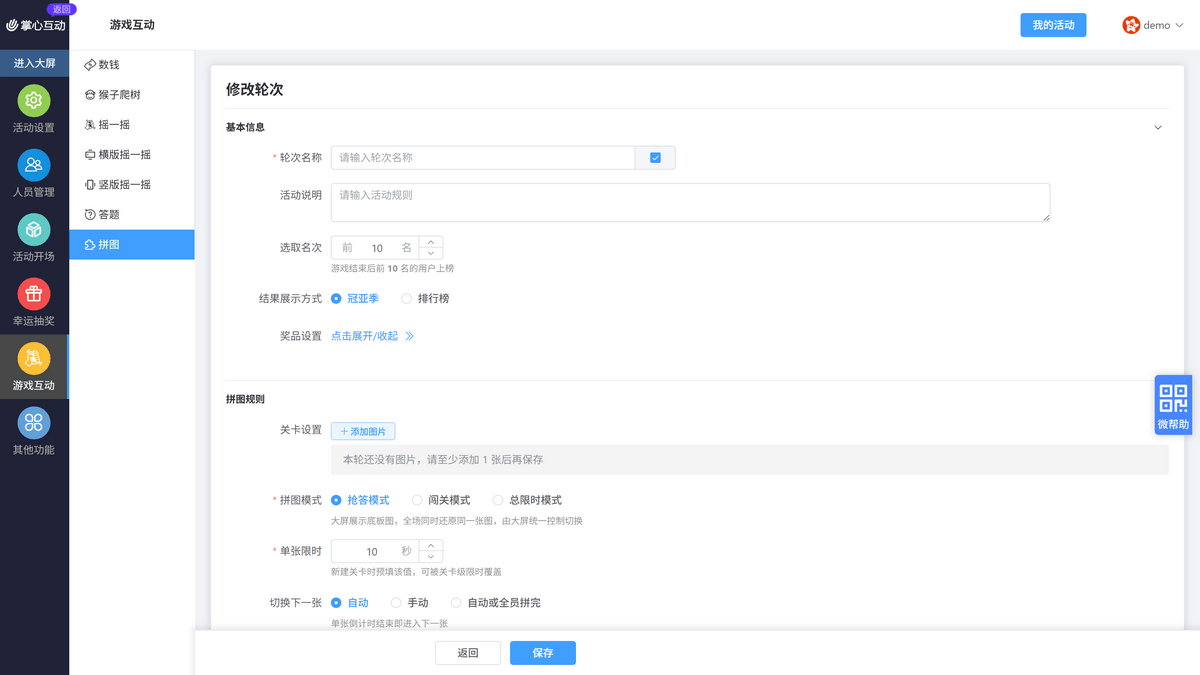Focus the 轮次名称 input field

483,158
